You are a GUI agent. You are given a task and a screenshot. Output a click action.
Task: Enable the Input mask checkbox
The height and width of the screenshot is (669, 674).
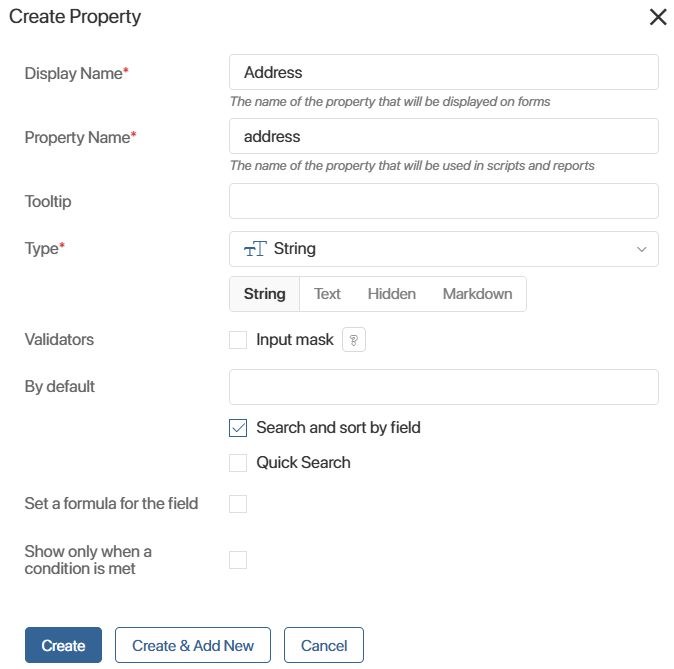pos(238,340)
